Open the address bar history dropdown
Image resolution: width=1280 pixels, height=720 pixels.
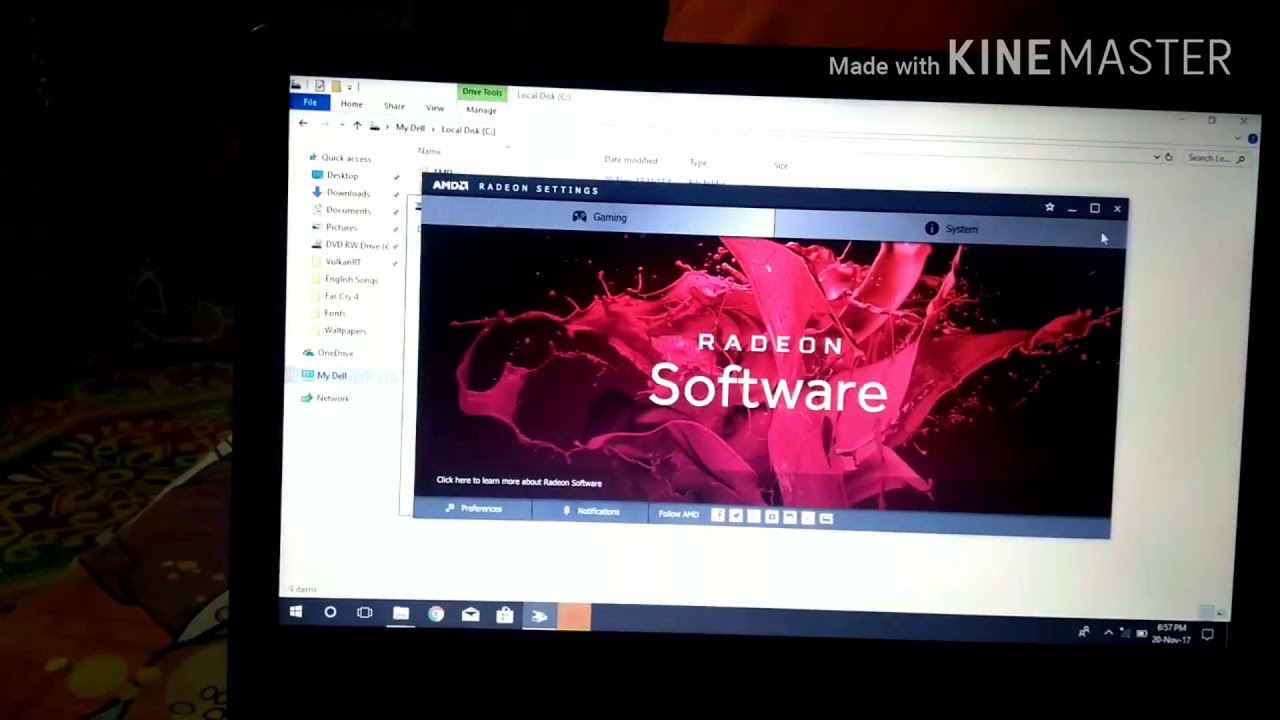(x=1157, y=157)
